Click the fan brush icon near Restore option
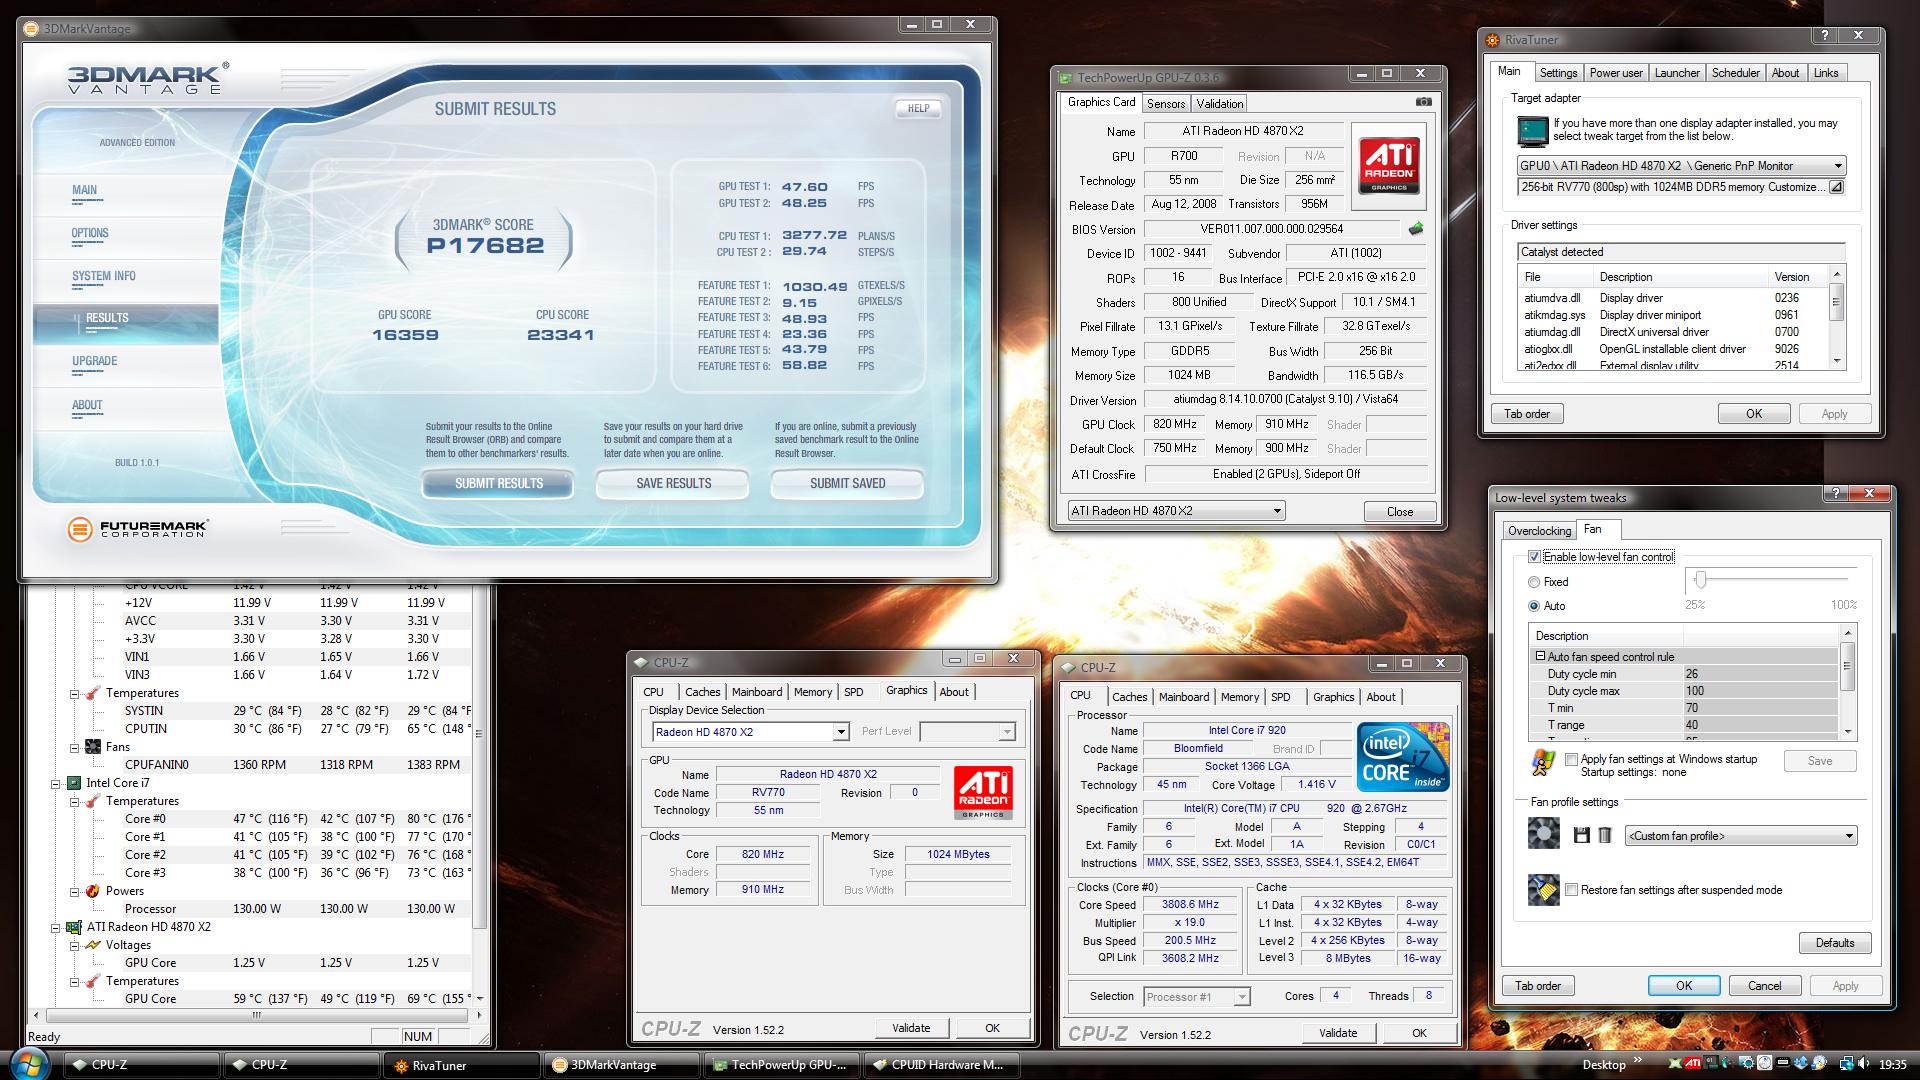Screen dimensions: 1920x1080 pyautogui.click(x=1544, y=890)
